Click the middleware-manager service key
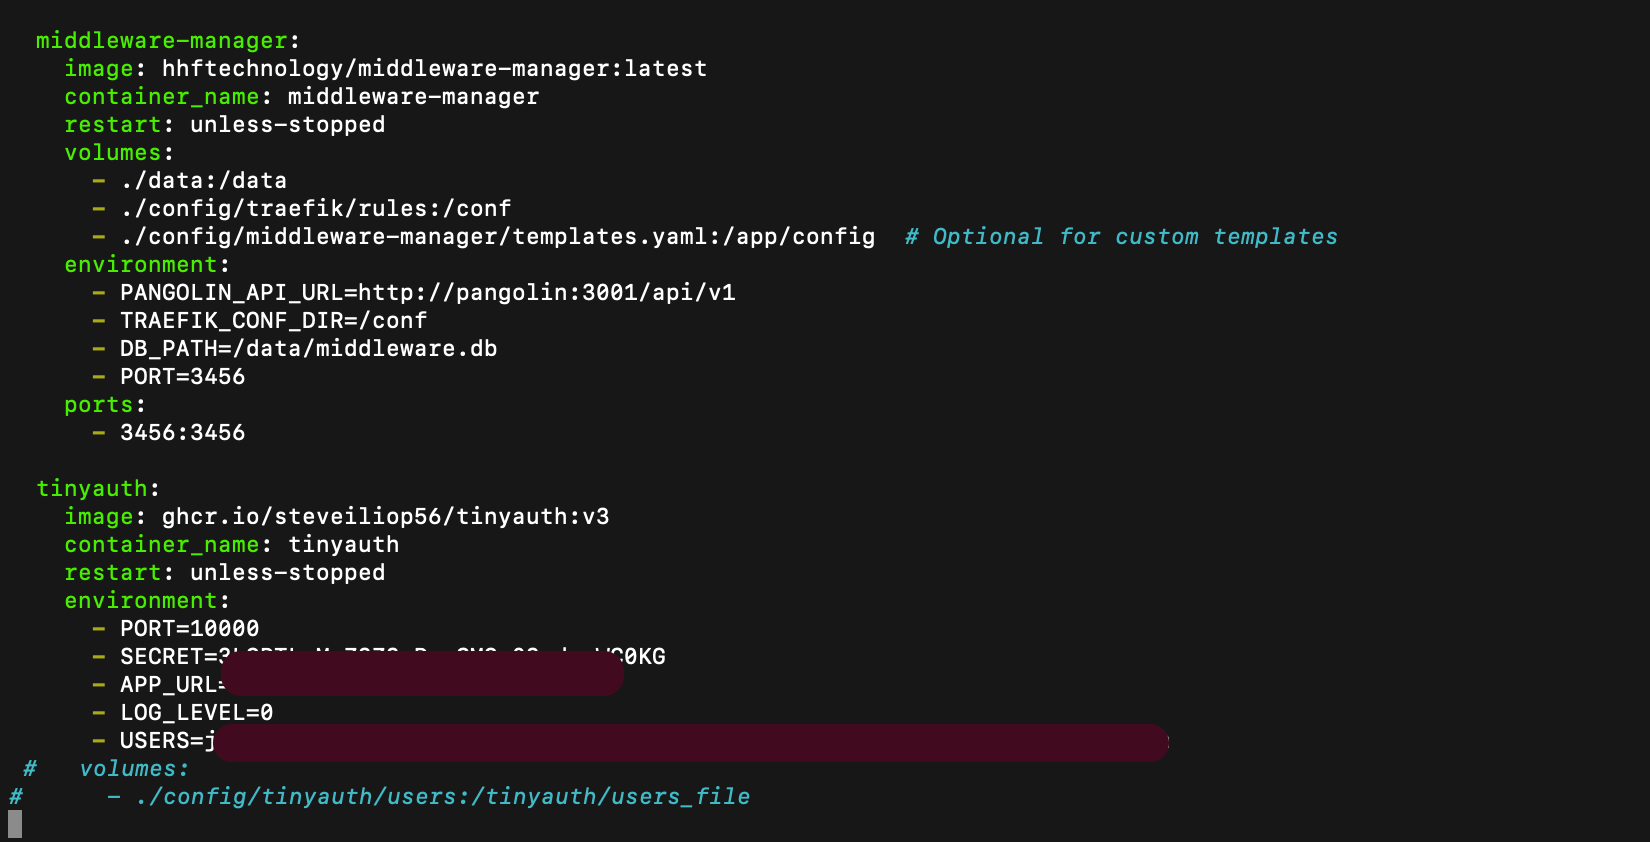 click(161, 41)
